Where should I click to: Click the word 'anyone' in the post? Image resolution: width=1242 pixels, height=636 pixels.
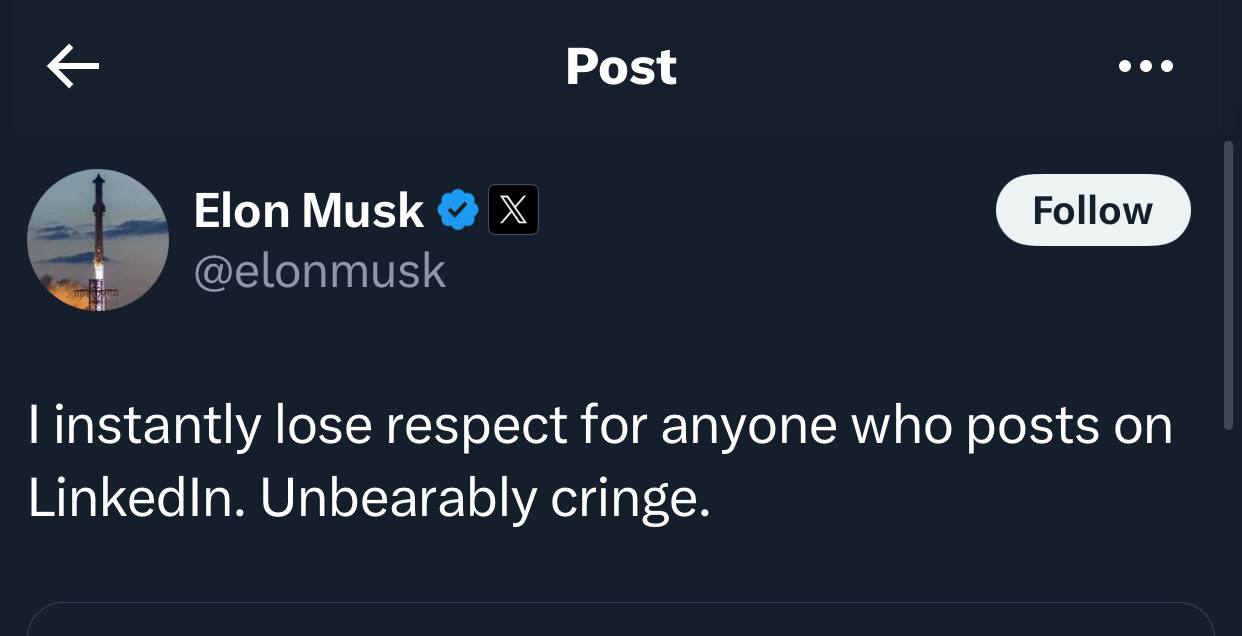749,427
